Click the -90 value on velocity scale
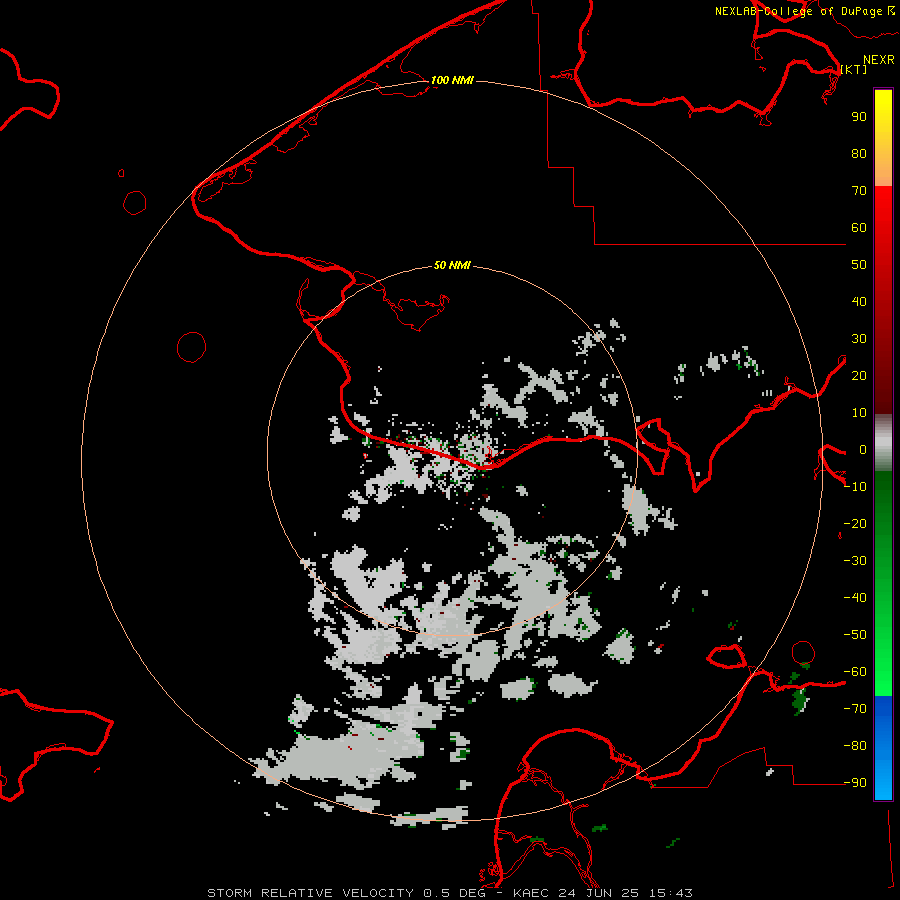 pyautogui.click(x=855, y=783)
